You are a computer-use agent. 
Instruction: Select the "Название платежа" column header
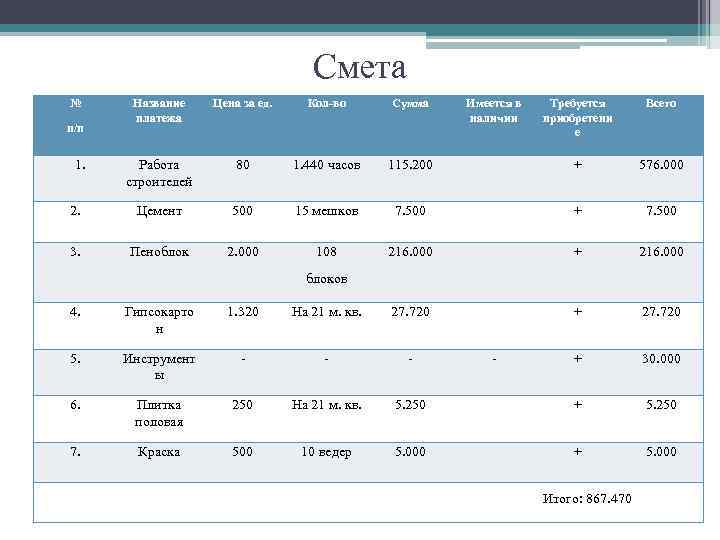tap(159, 111)
